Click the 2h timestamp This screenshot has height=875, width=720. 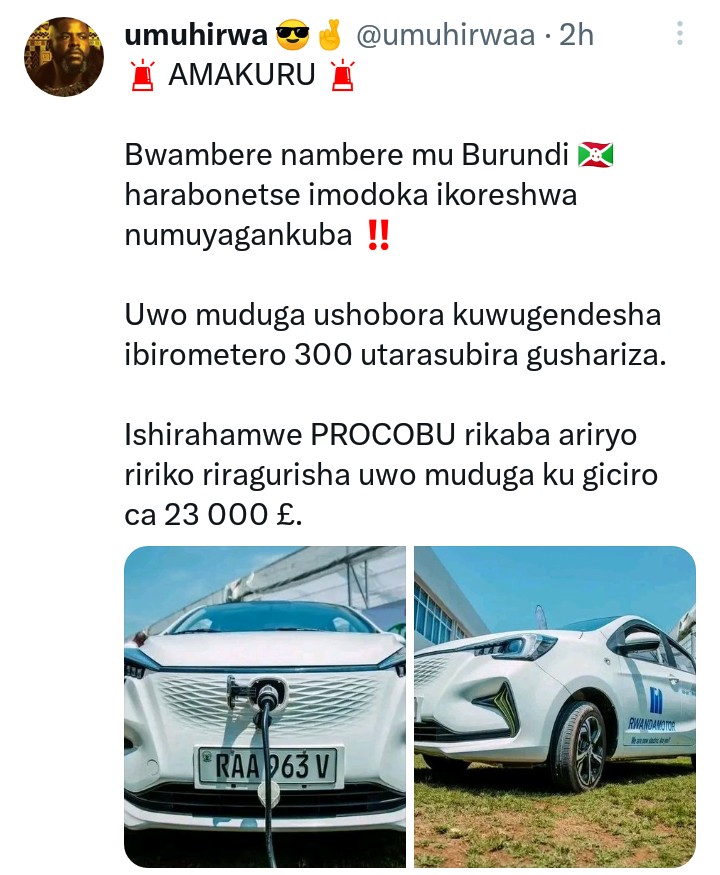click(x=576, y=35)
